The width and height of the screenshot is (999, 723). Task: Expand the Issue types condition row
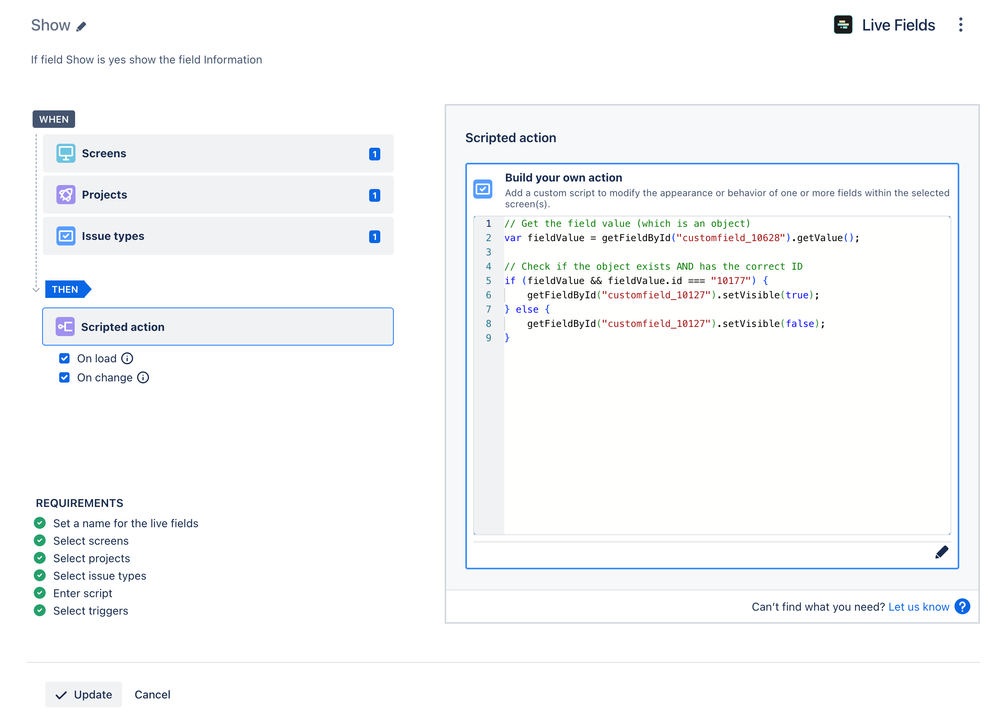point(220,237)
